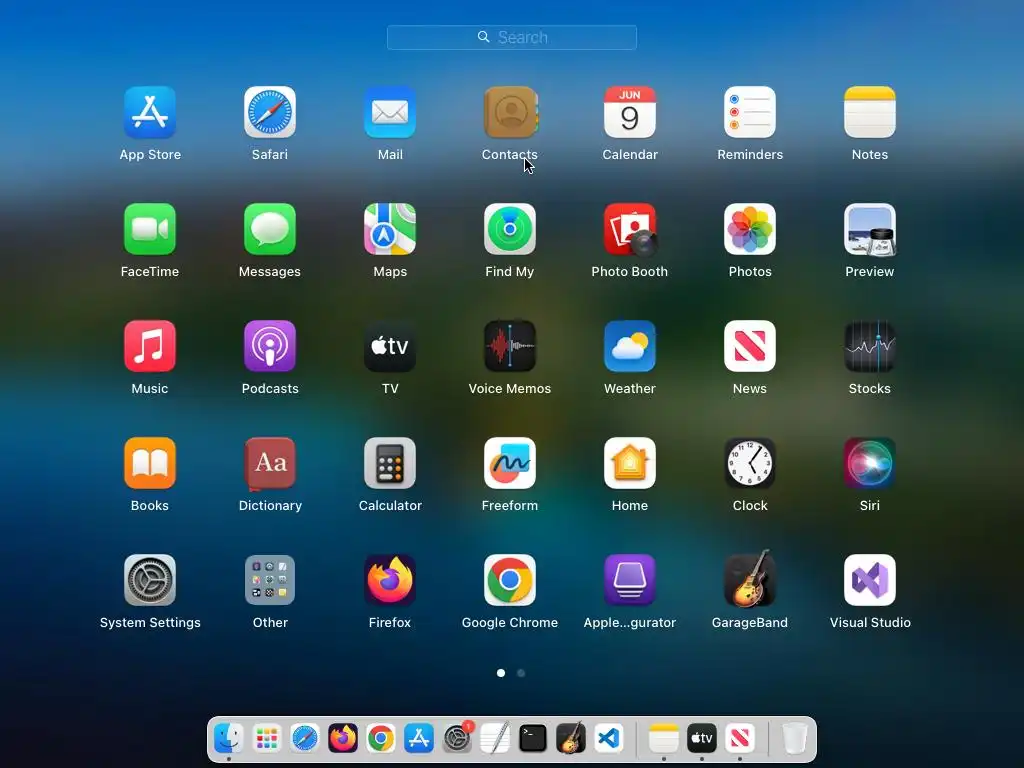Viewport: 1024px width, 768px height.
Task: Select the first Launchpad page dot
Action: (x=501, y=673)
